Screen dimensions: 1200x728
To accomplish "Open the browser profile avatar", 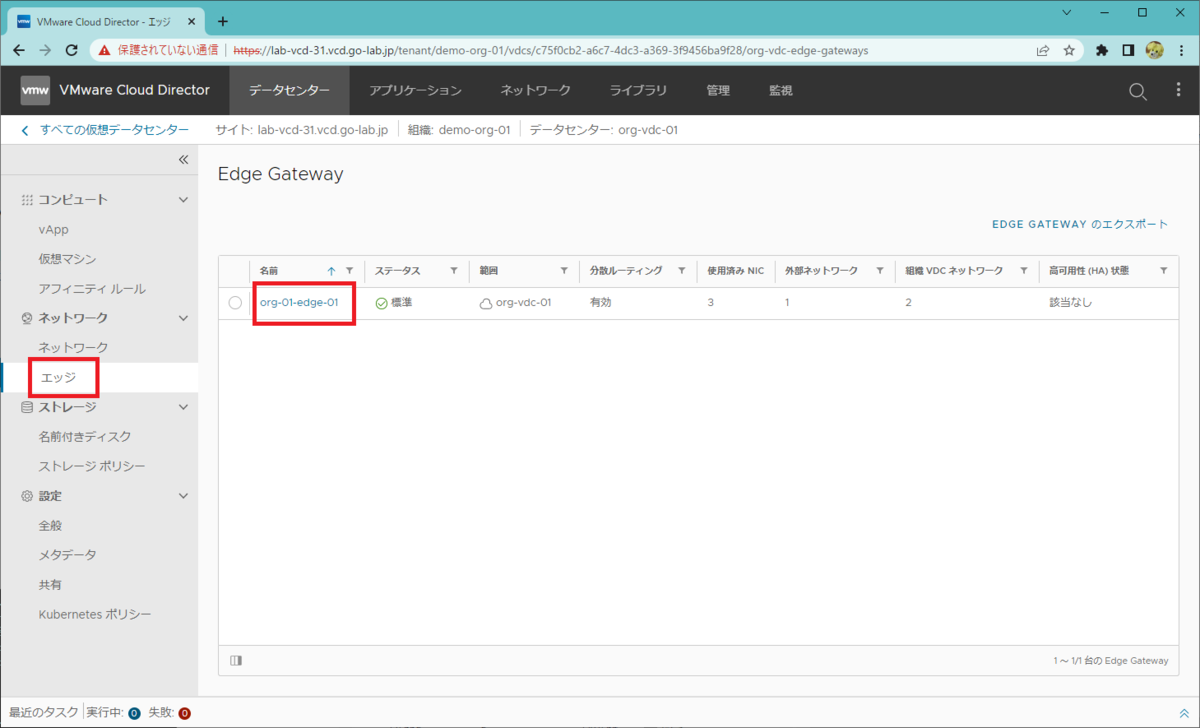I will coord(1154,49).
